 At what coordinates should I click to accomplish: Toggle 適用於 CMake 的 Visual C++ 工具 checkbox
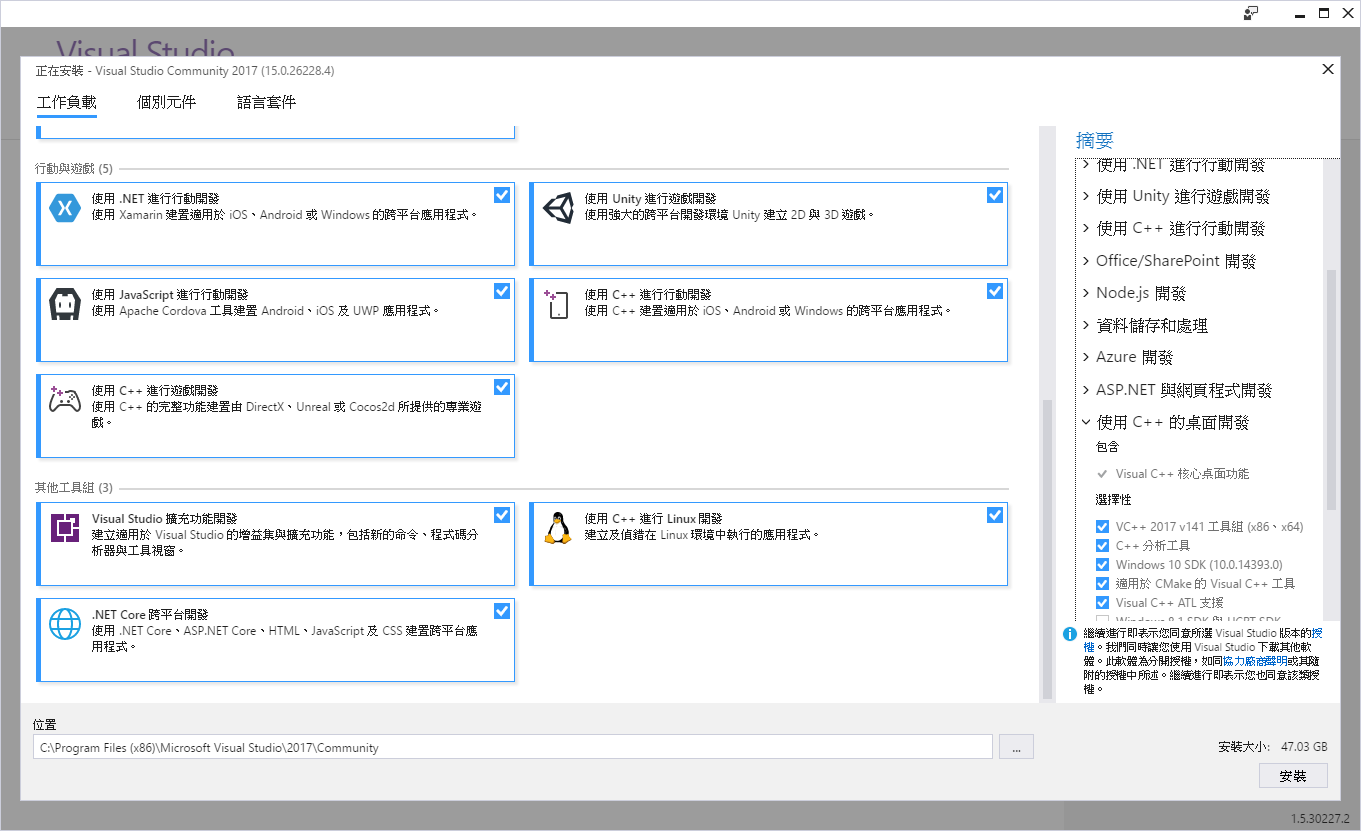[x=1102, y=584]
